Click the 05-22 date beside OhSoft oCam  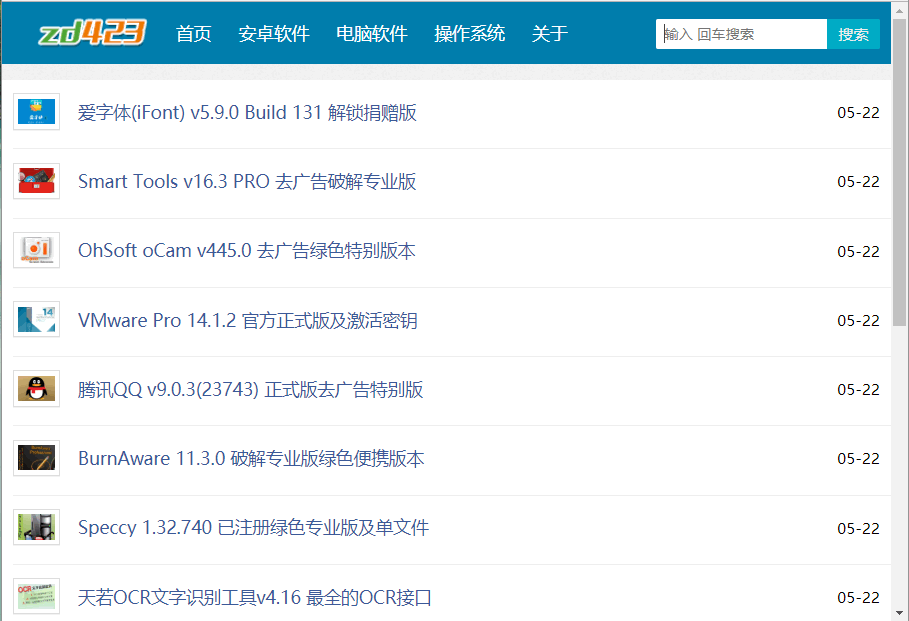pos(858,251)
